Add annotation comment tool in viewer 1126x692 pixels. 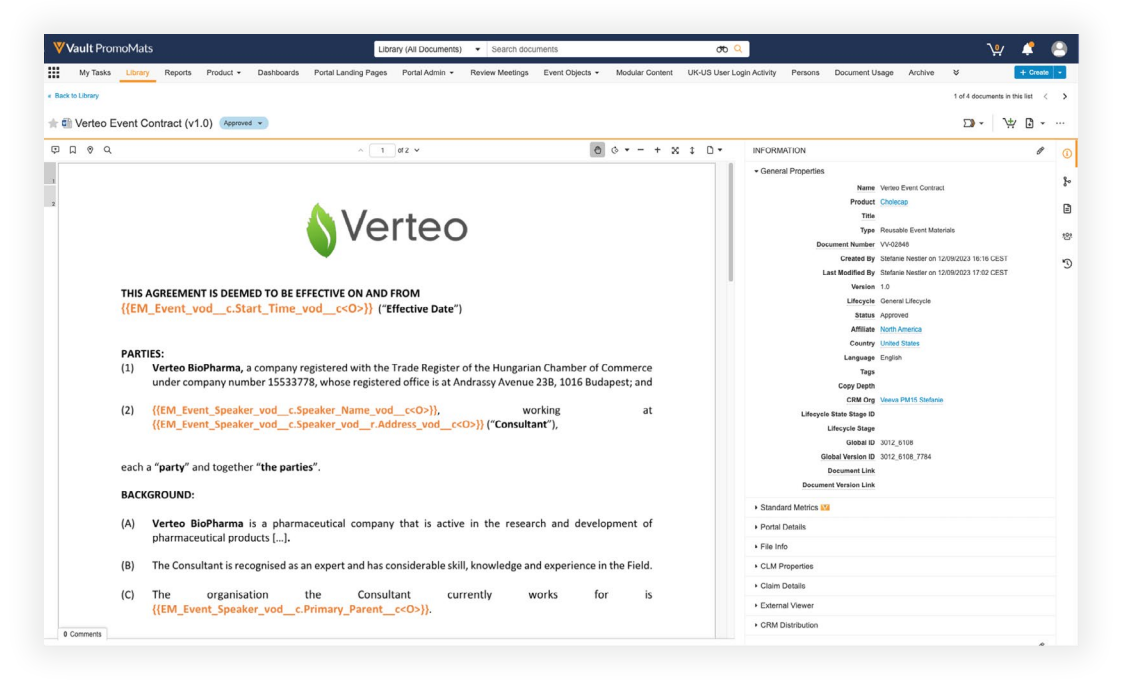coord(55,150)
